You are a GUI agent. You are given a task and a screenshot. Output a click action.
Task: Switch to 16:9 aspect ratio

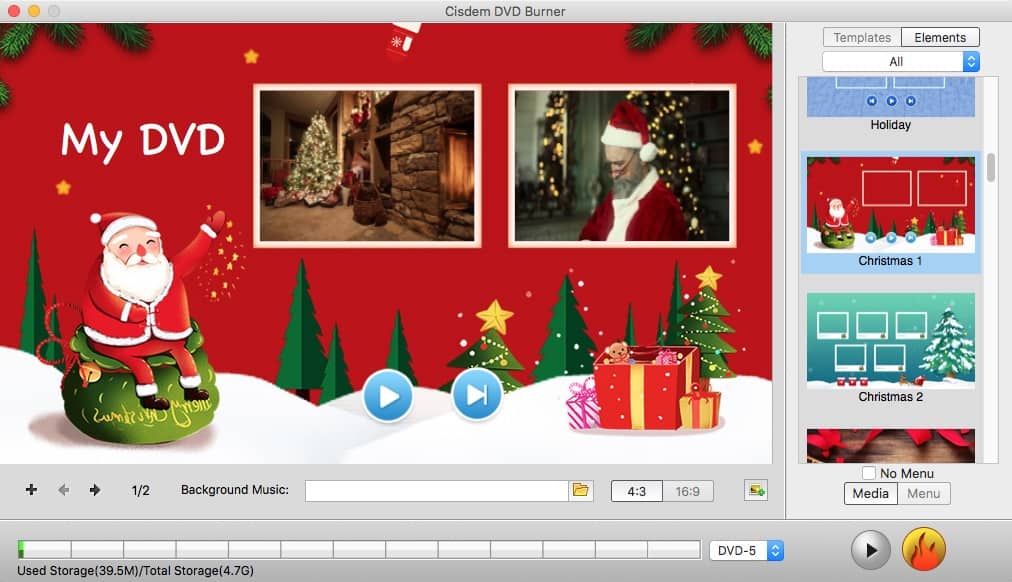tap(688, 491)
